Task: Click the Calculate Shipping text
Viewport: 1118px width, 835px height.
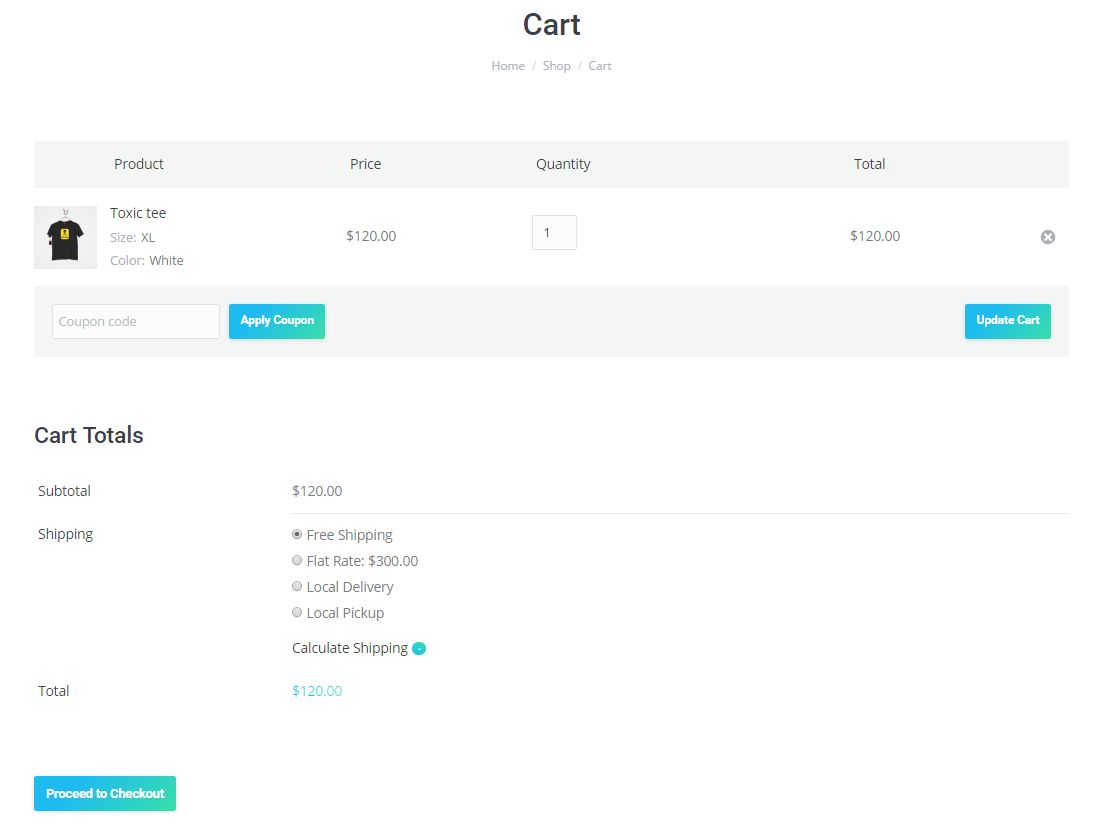Action: pyautogui.click(x=349, y=648)
